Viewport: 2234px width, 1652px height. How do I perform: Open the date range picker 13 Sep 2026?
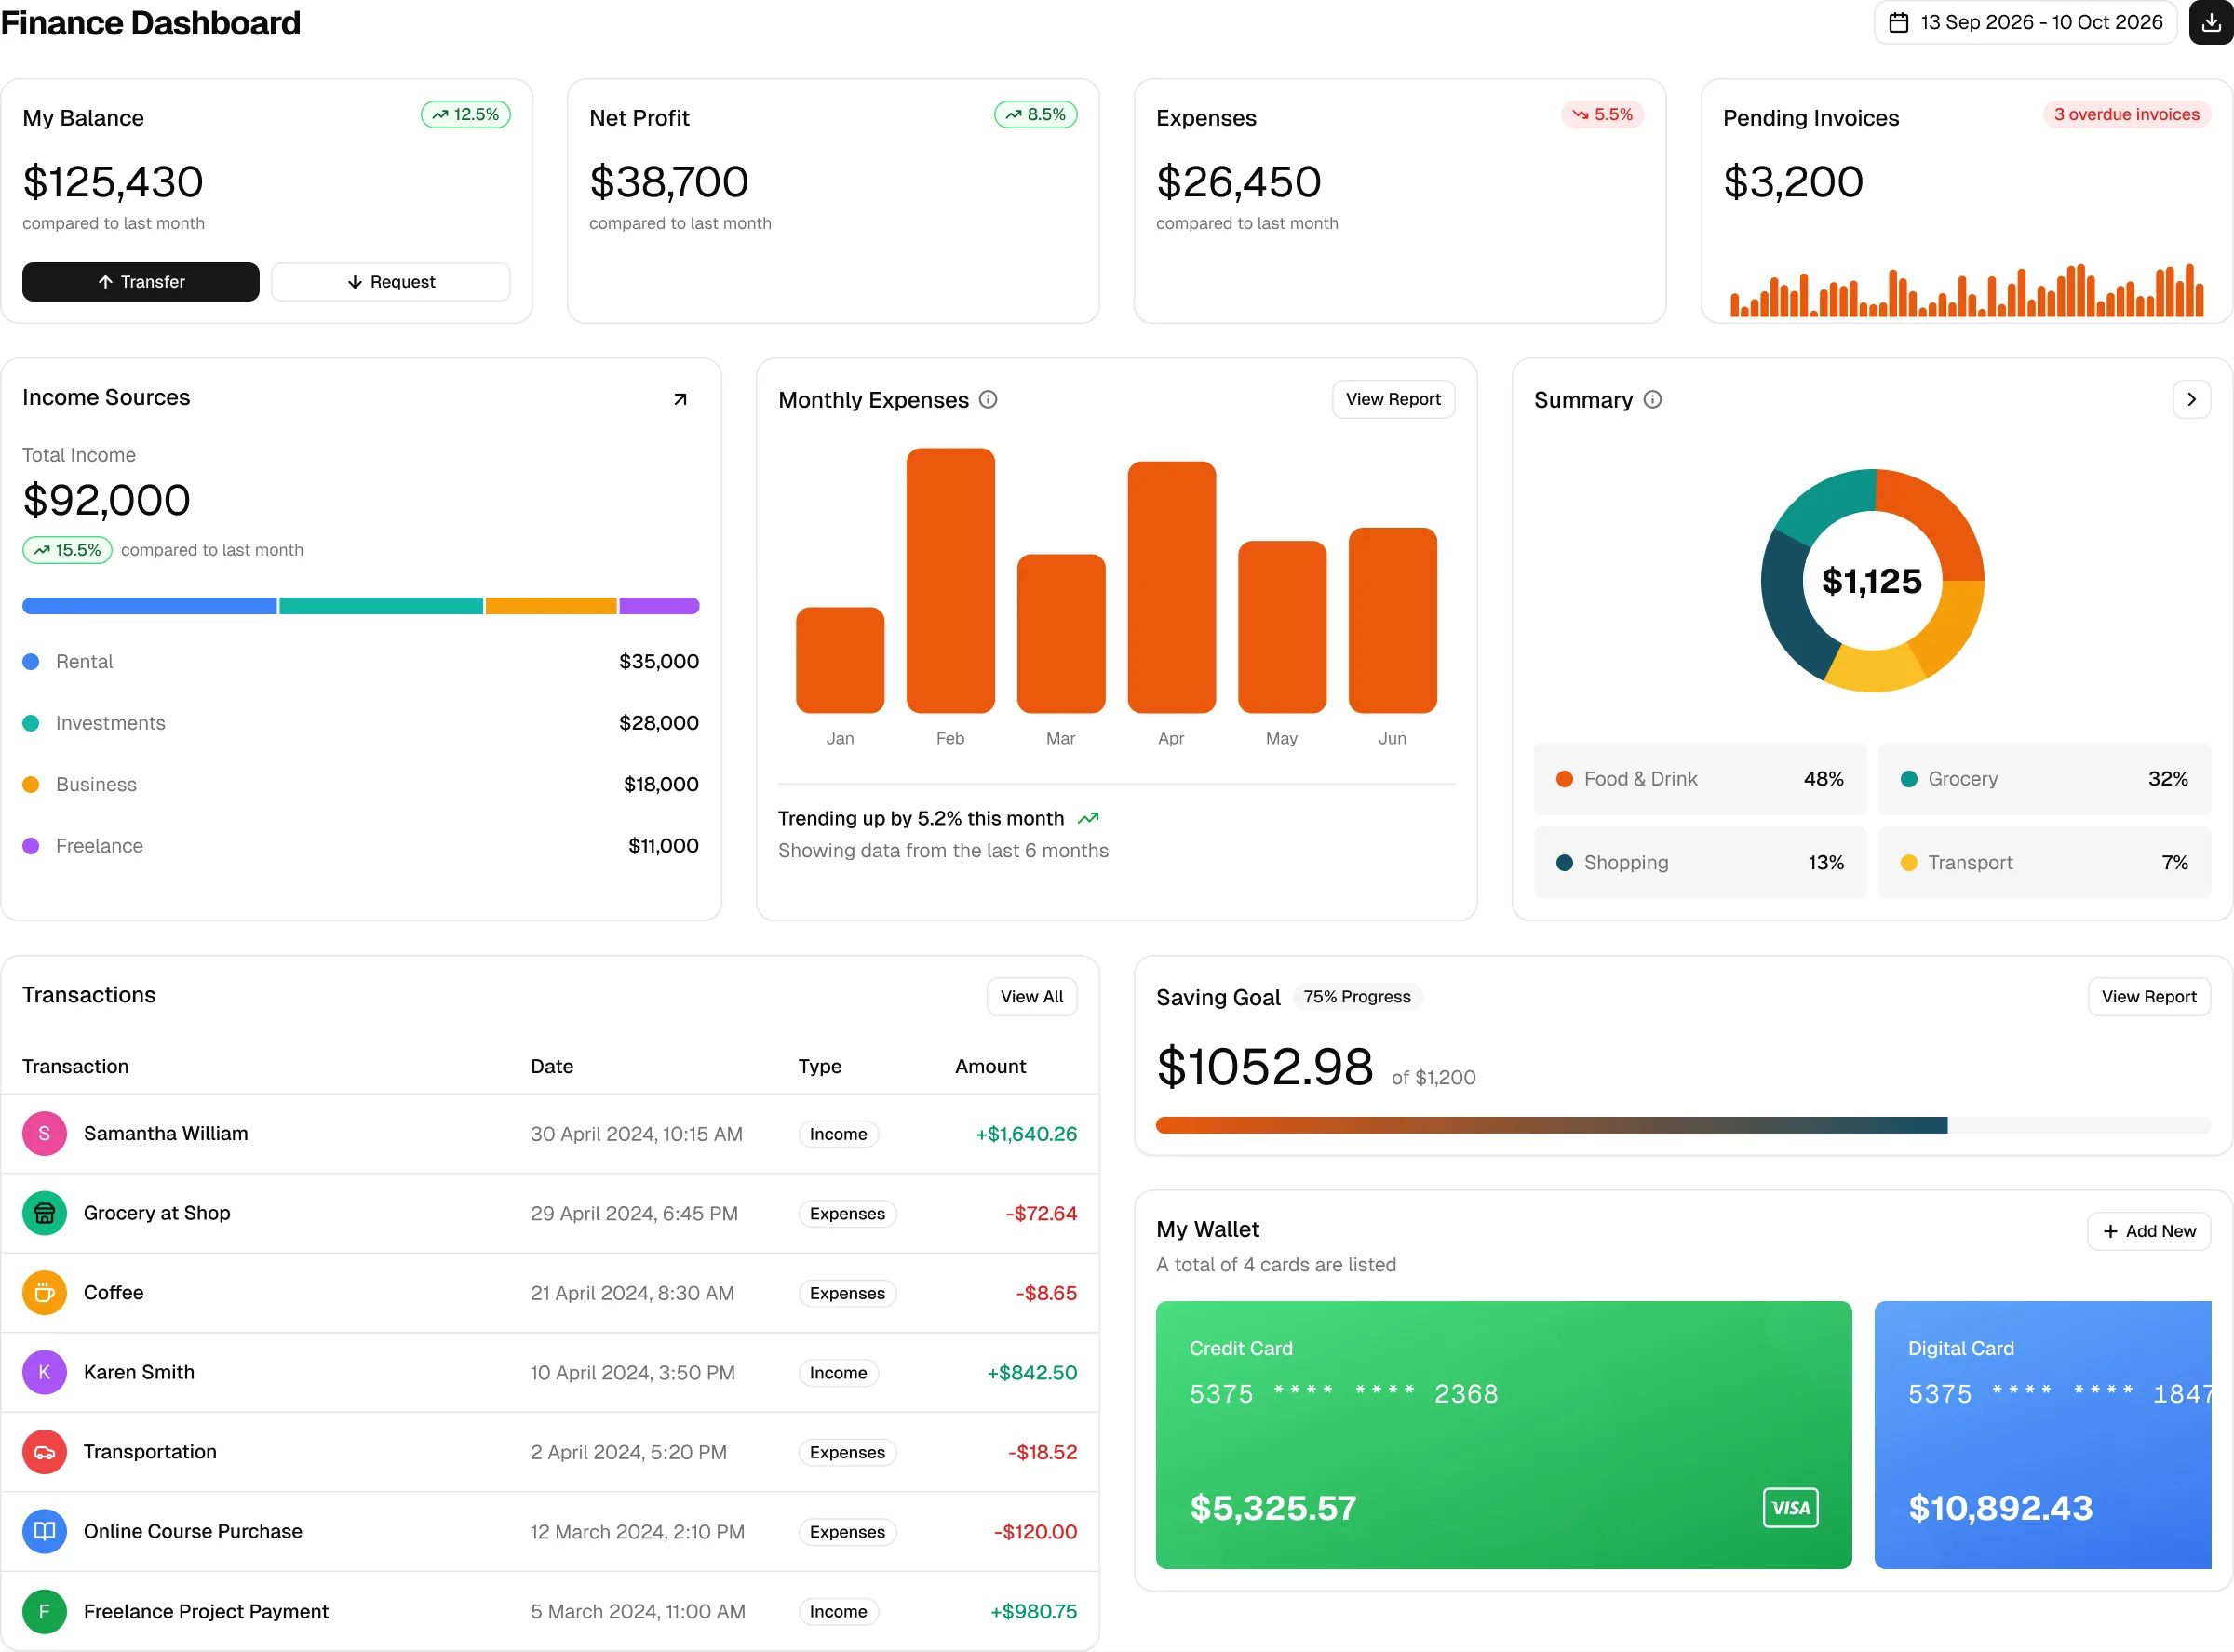(2025, 22)
